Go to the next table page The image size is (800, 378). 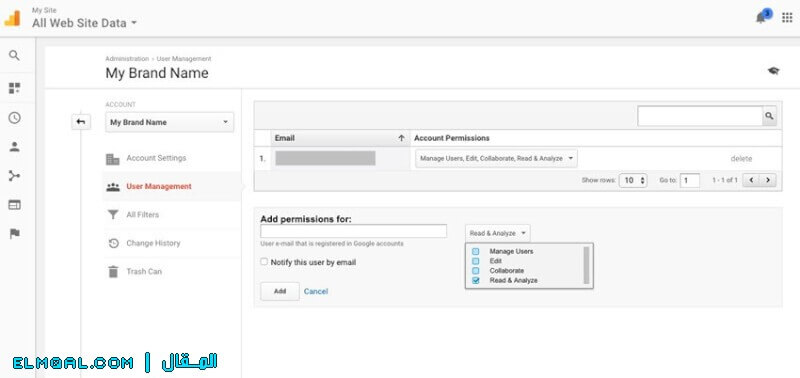click(x=768, y=180)
